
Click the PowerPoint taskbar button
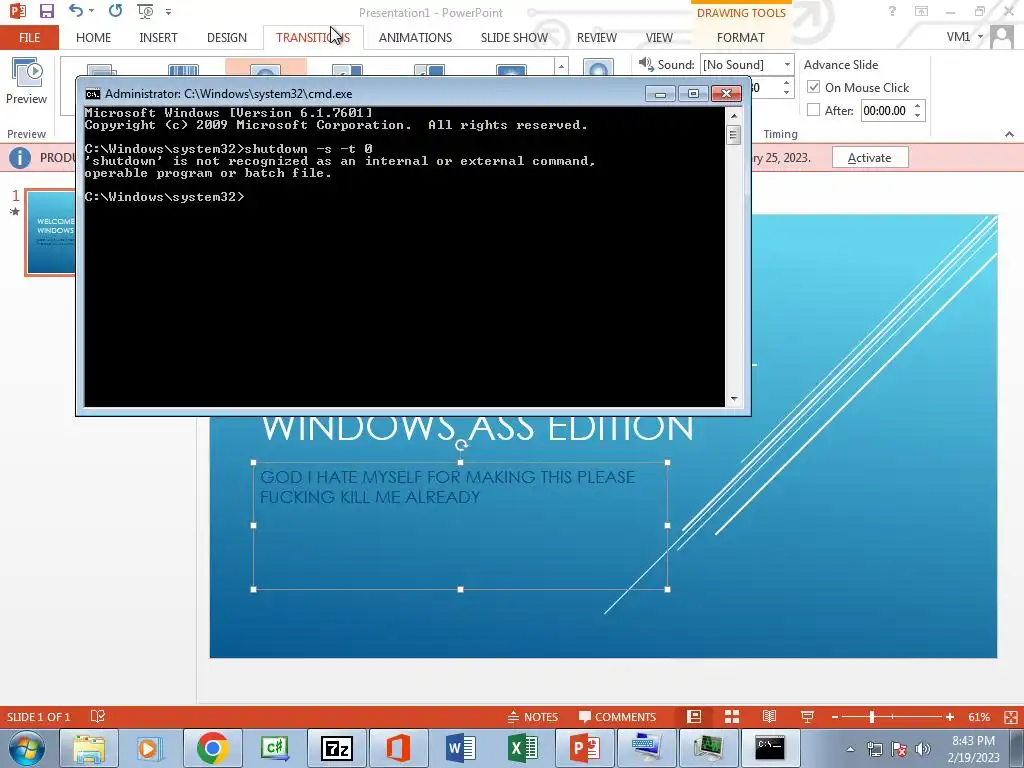(584, 748)
